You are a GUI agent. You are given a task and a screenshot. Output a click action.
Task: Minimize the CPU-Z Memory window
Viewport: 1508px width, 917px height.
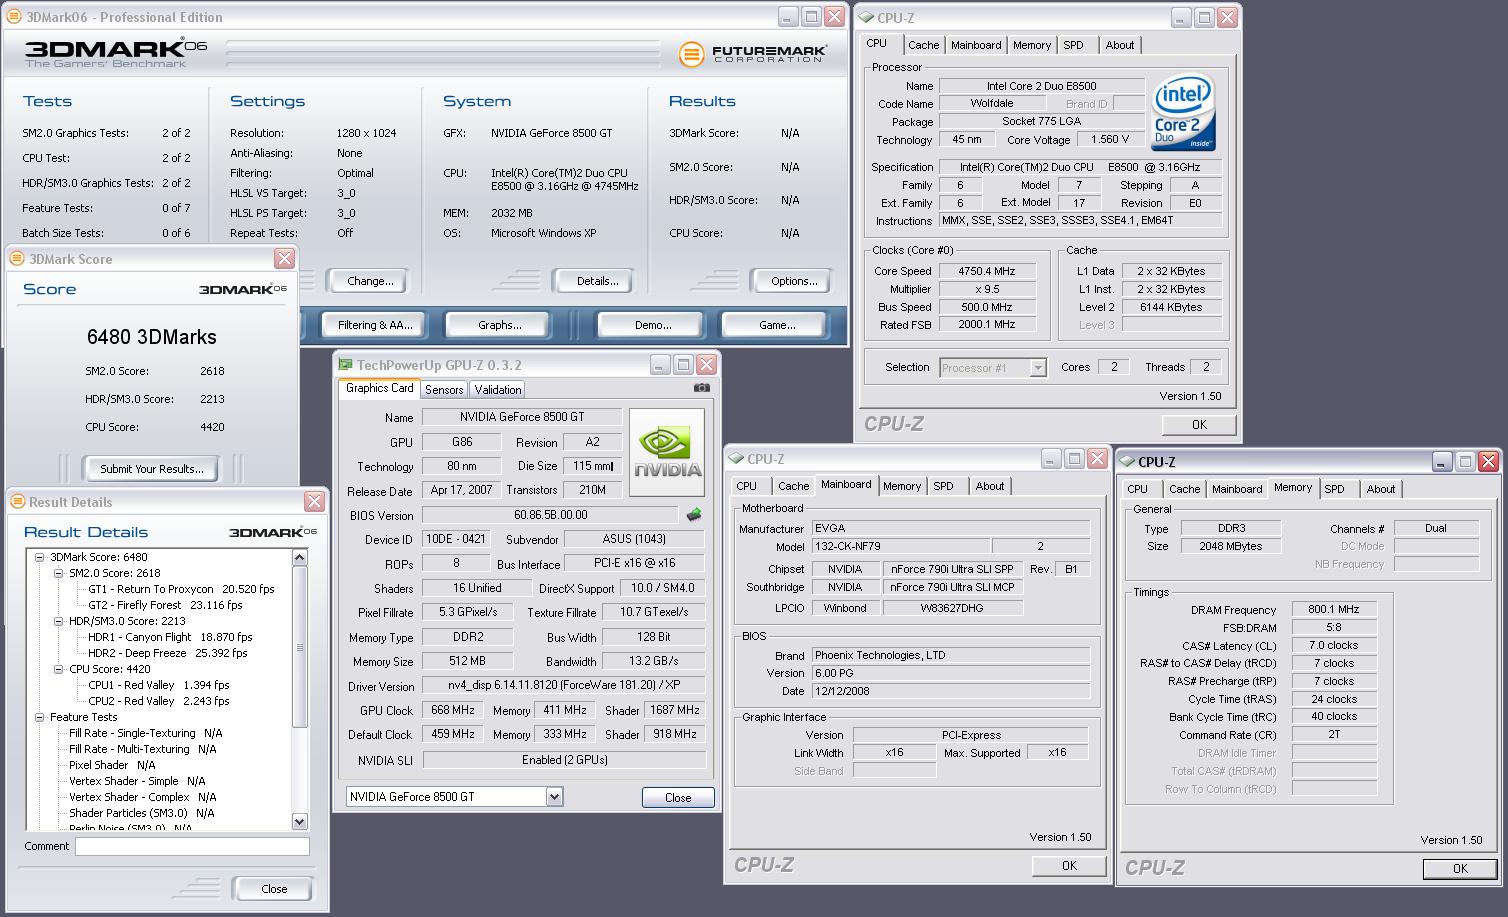(1441, 462)
